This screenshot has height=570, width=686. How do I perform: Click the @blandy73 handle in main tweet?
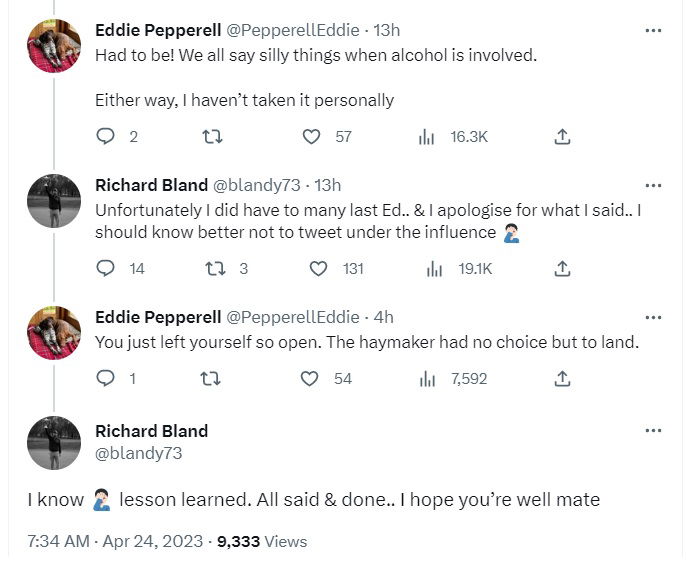click(x=138, y=453)
